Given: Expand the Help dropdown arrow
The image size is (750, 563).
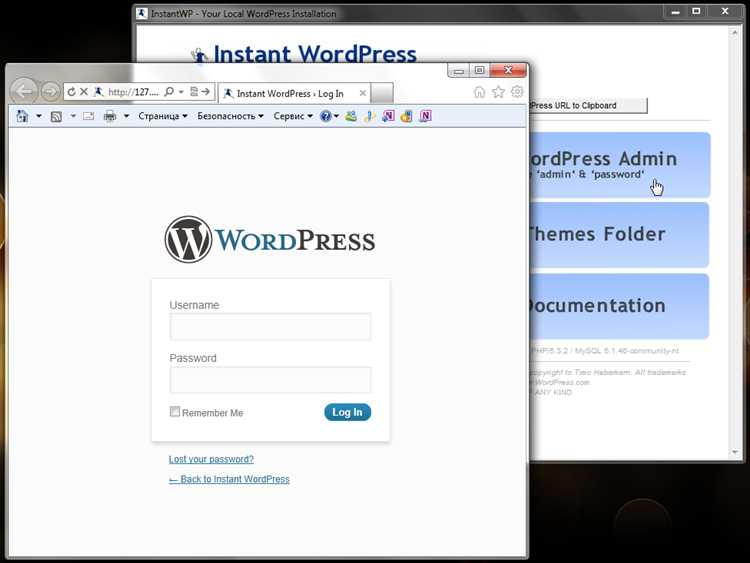Looking at the screenshot, I should pyautogui.click(x=336, y=116).
